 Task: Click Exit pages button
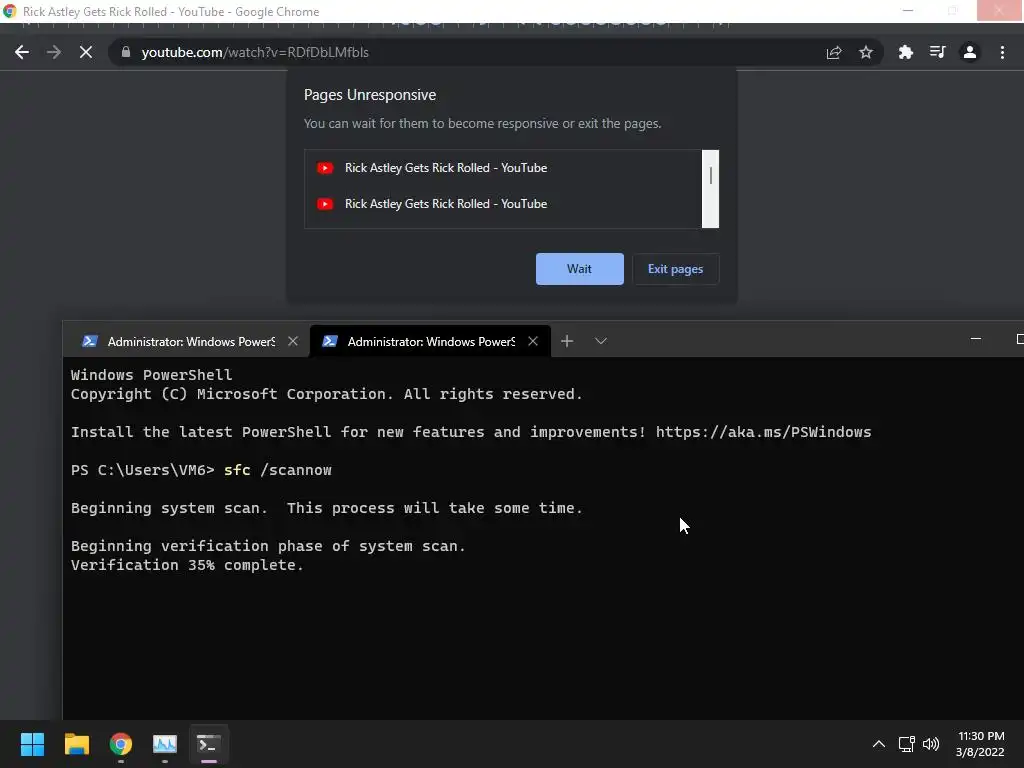point(675,269)
